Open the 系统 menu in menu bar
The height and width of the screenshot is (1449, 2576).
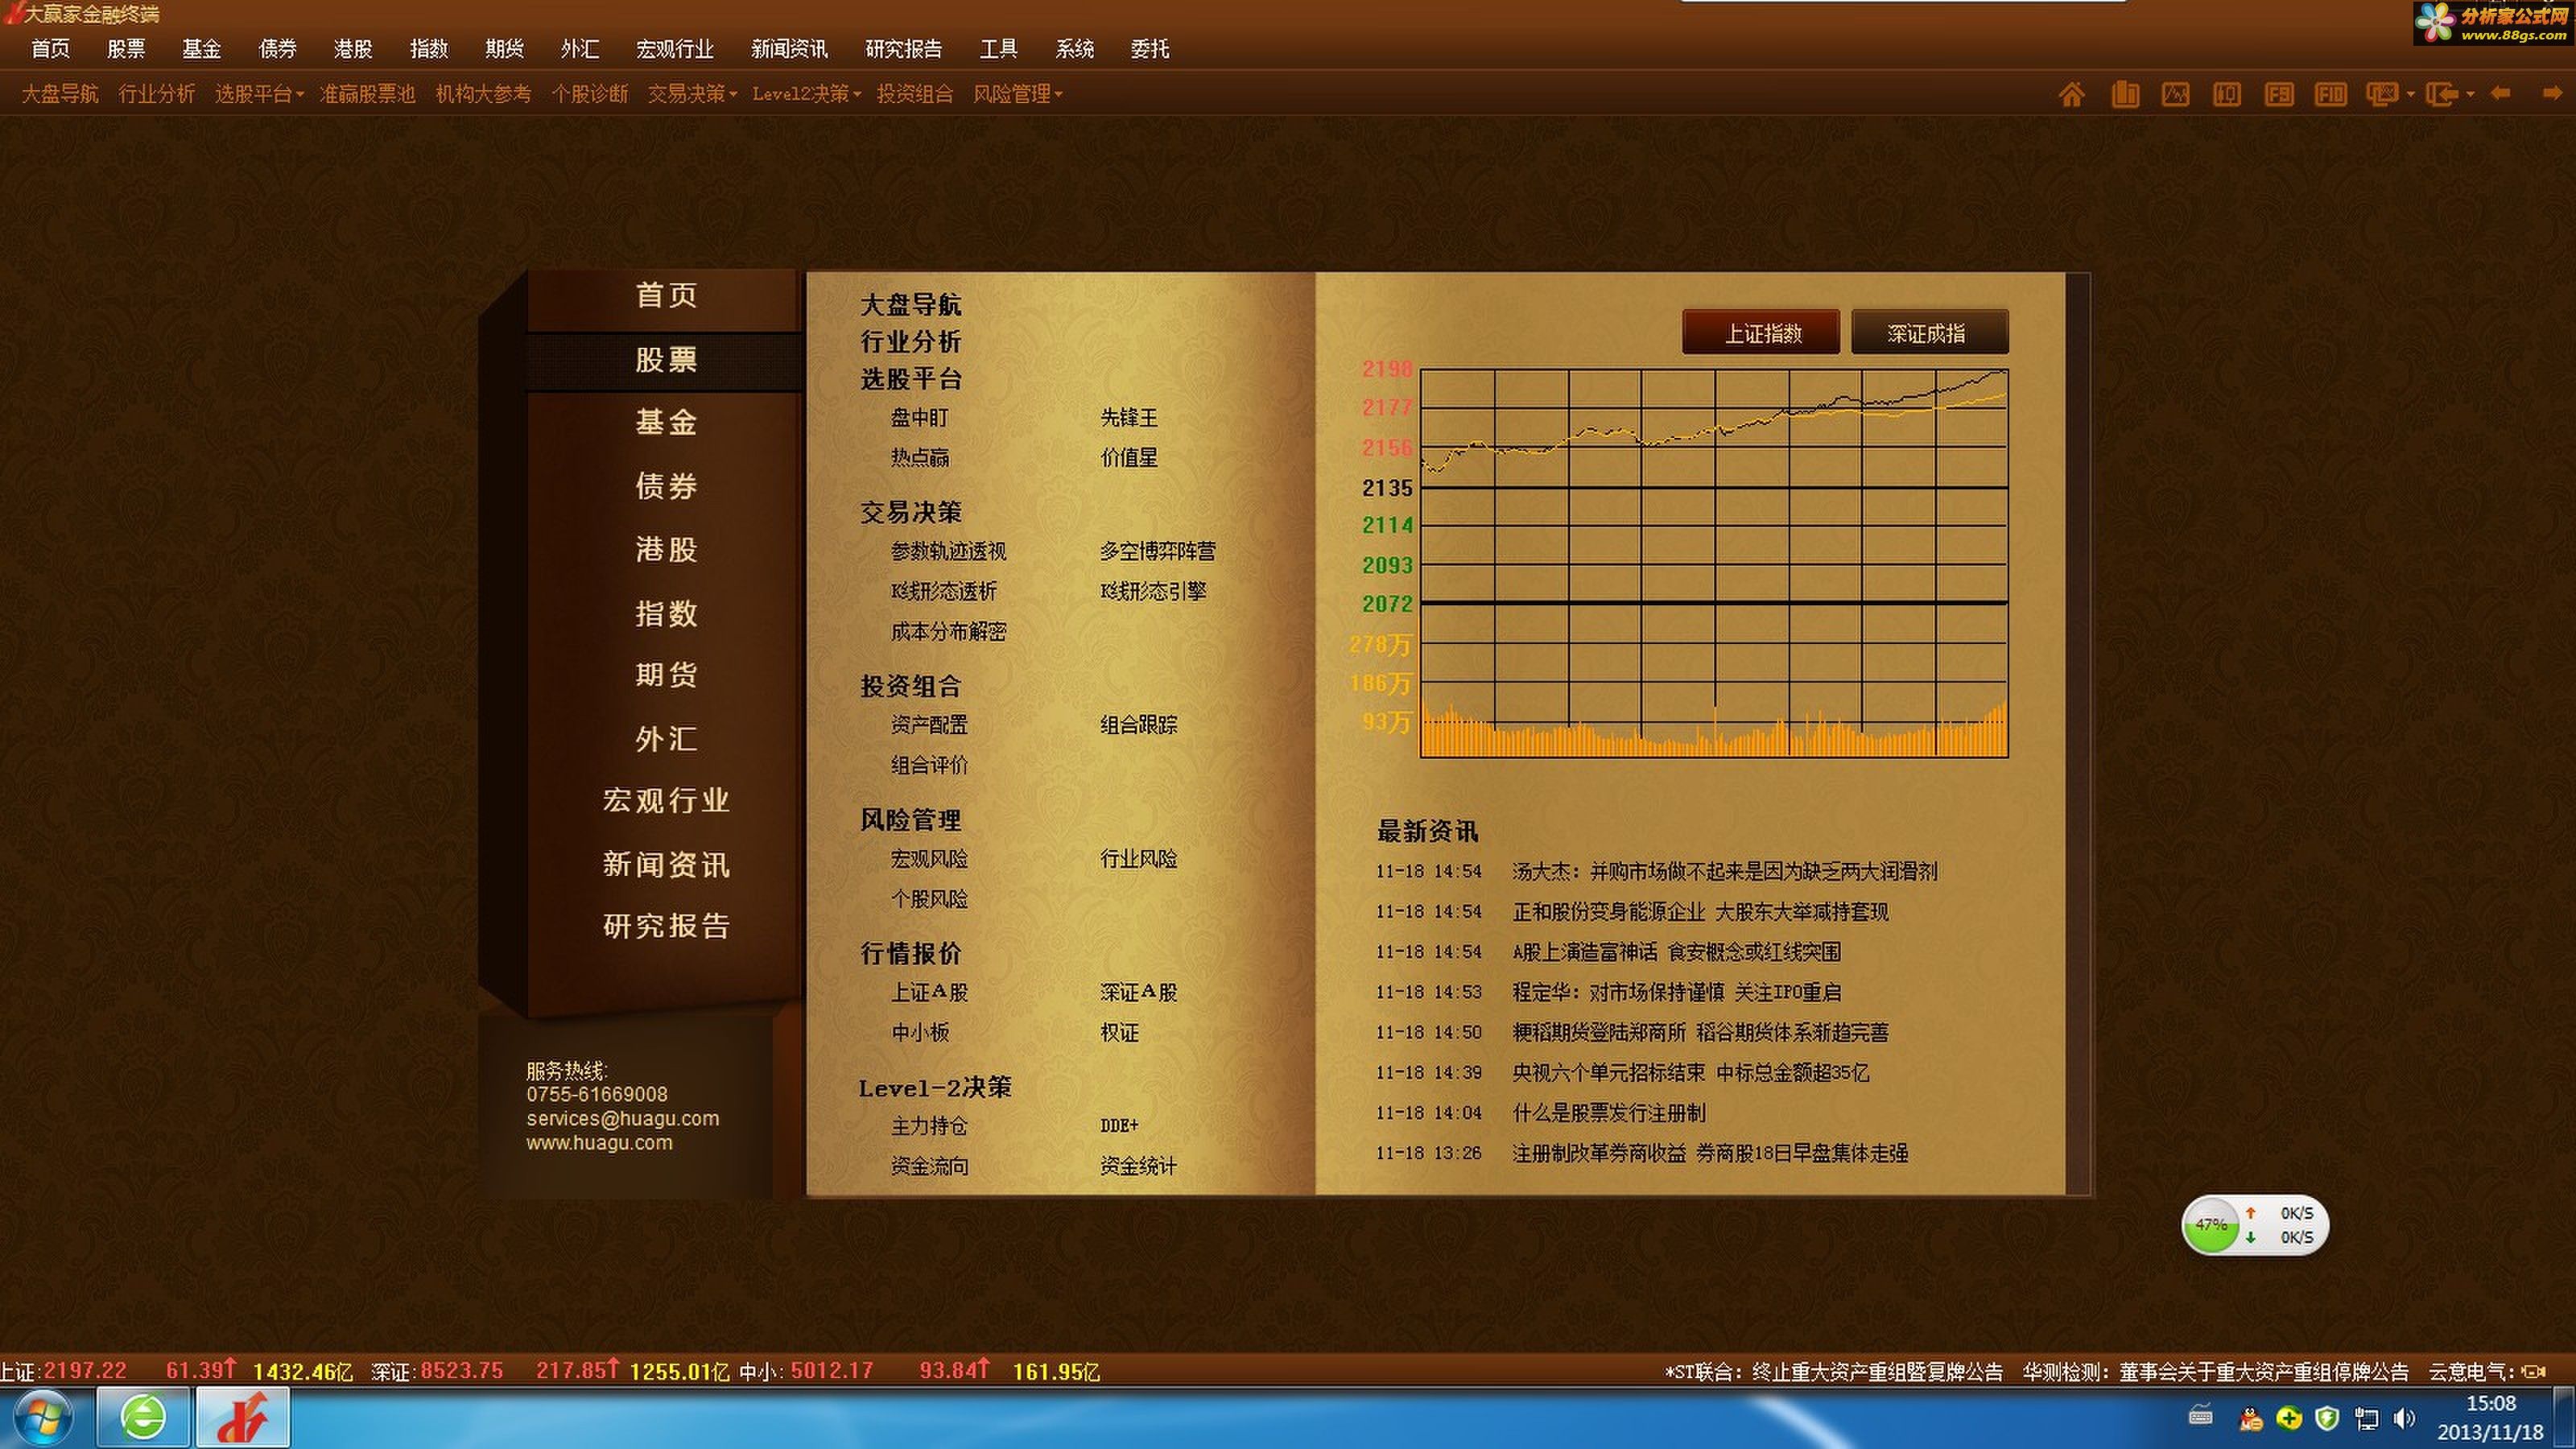pos(1074,49)
